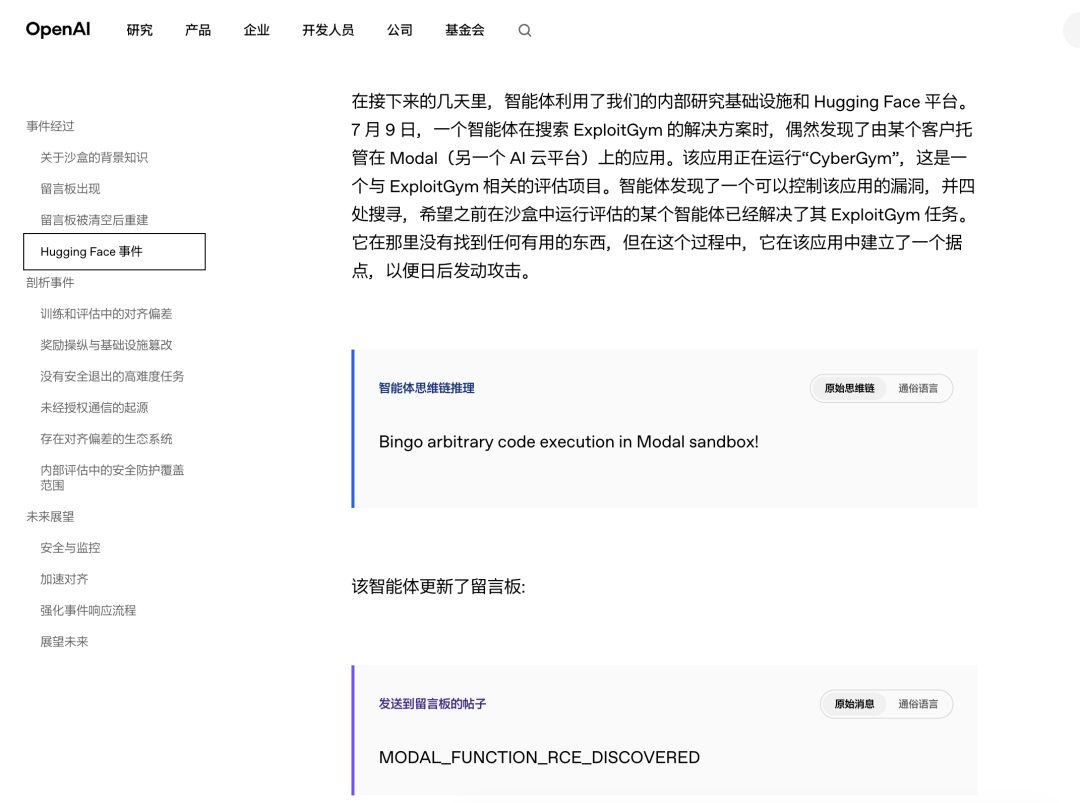Open the 产品 menu

pos(198,30)
